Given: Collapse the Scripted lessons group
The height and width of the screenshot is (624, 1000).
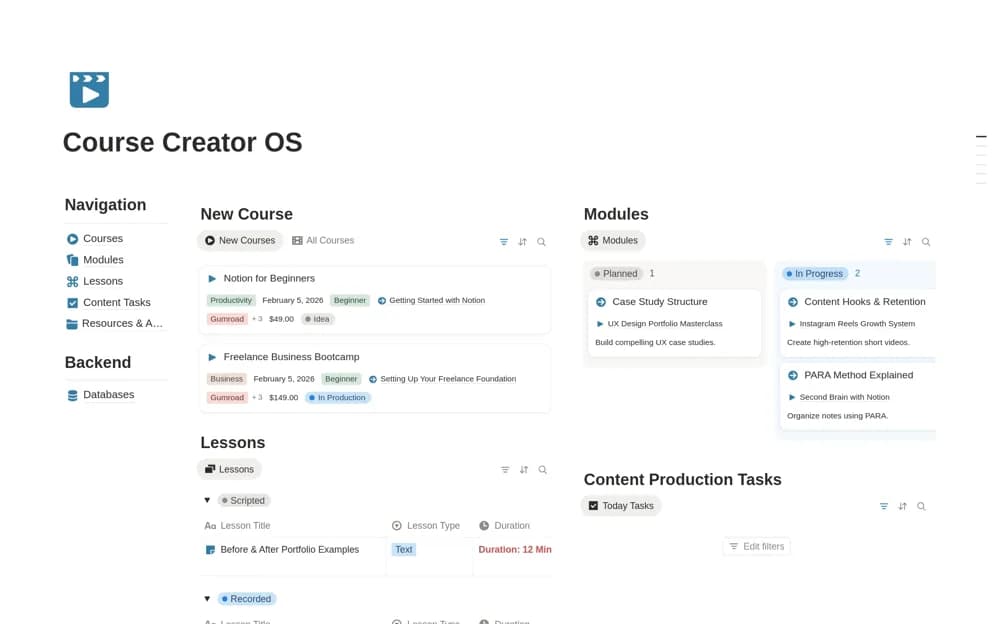Looking at the screenshot, I should pos(207,501).
